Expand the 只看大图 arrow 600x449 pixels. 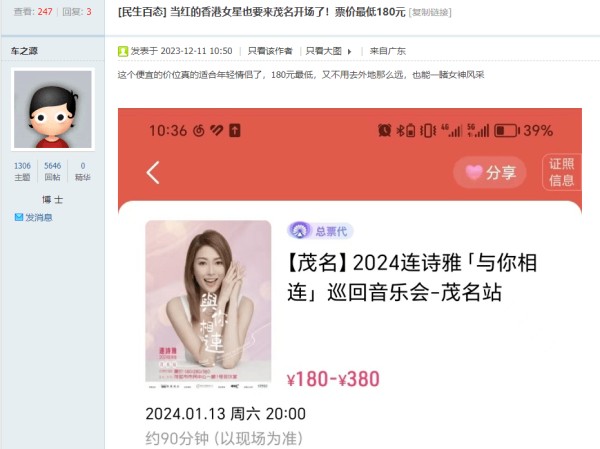click(349, 51)
